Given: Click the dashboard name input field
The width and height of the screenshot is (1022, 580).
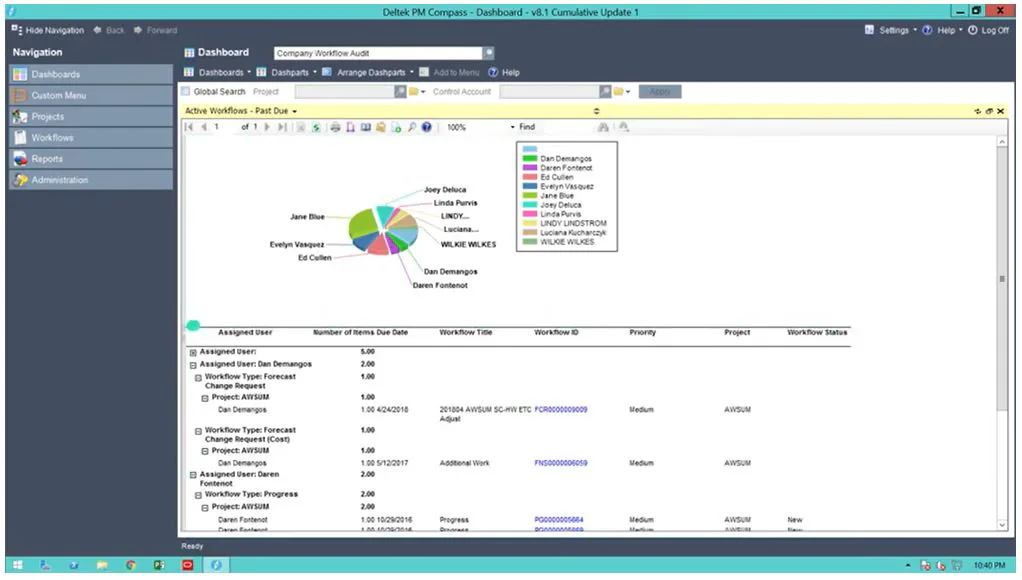Looking at the screenshot, I should pyautogui.click(x=378, y=53).
